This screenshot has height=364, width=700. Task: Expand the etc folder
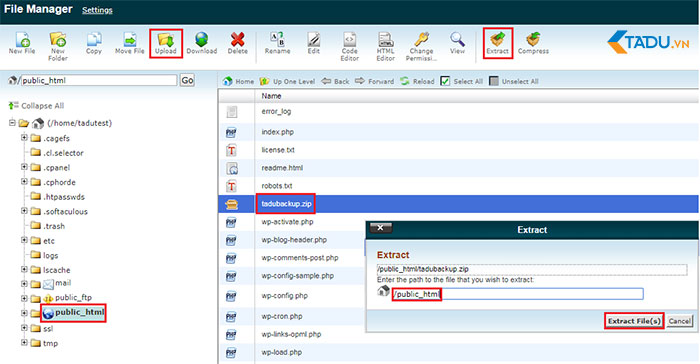24,240
